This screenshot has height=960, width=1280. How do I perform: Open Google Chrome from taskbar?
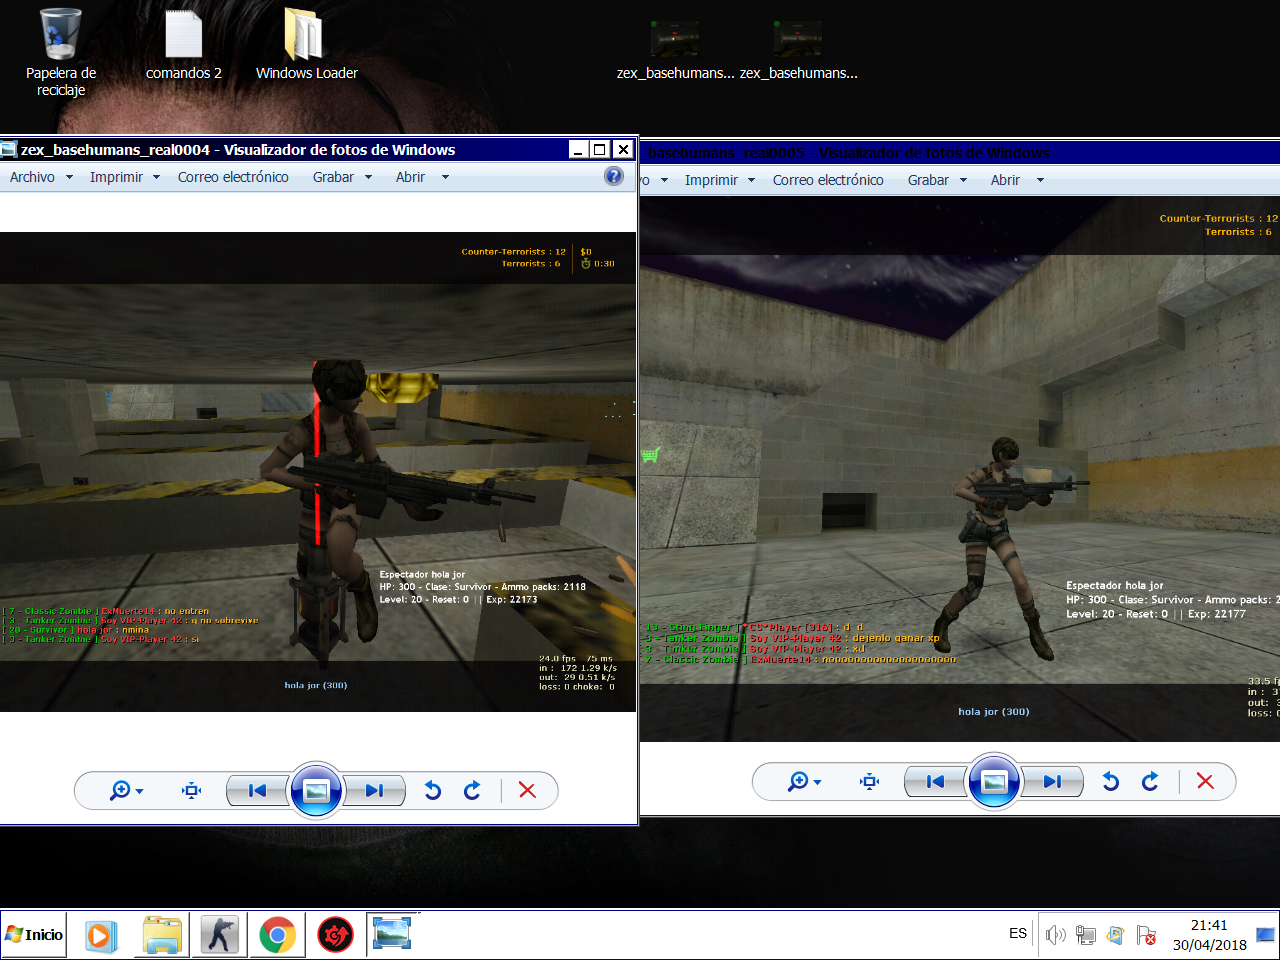(x=277, y=935)
